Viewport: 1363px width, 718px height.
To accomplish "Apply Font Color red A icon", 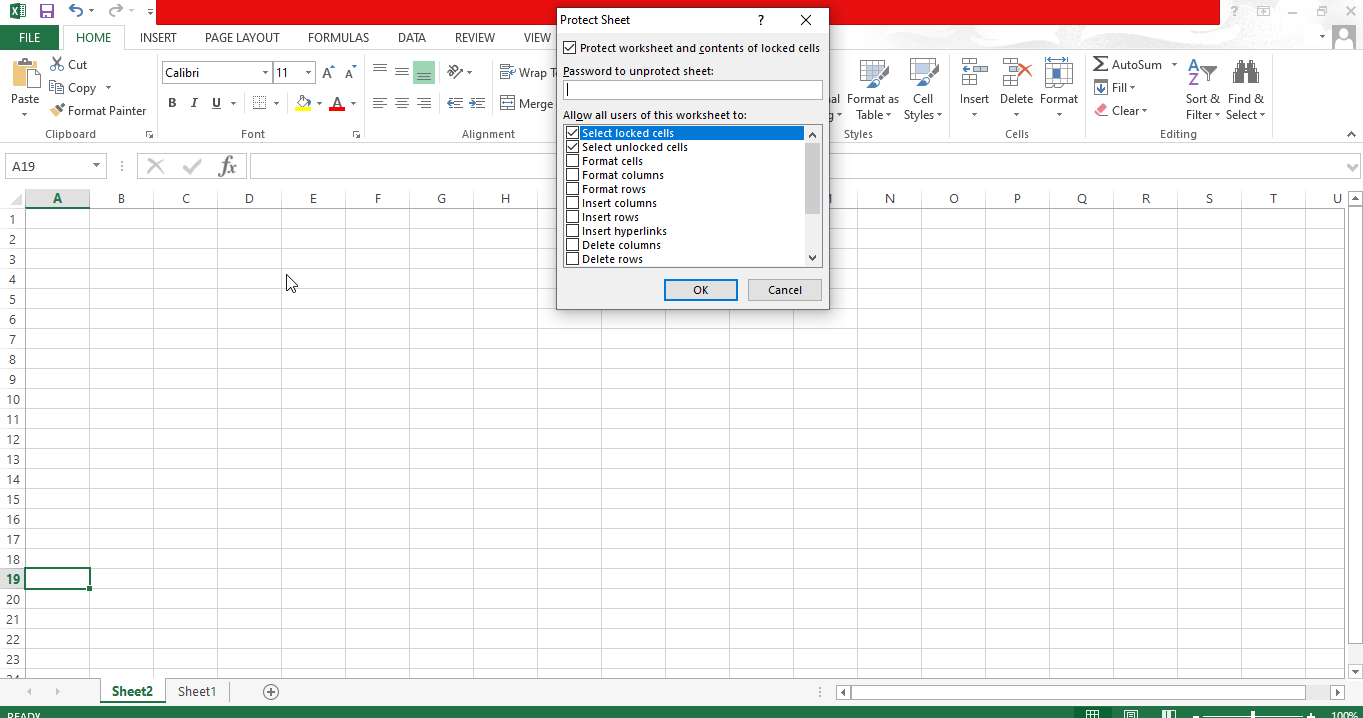I will [337, 103].
